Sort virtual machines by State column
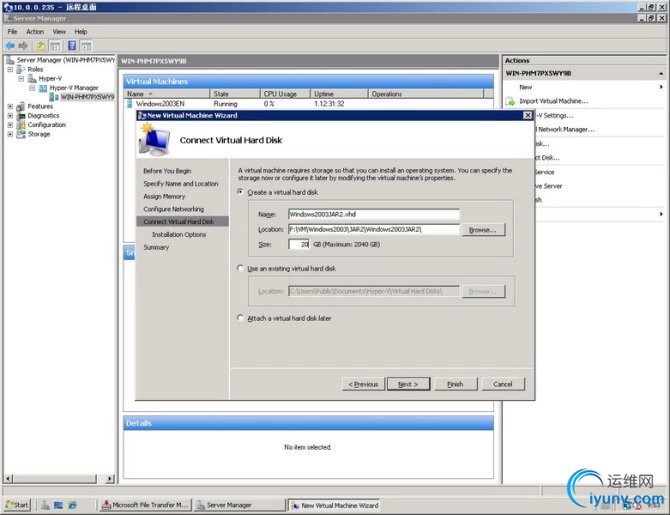The image size is (670, 515). point(235,94)
